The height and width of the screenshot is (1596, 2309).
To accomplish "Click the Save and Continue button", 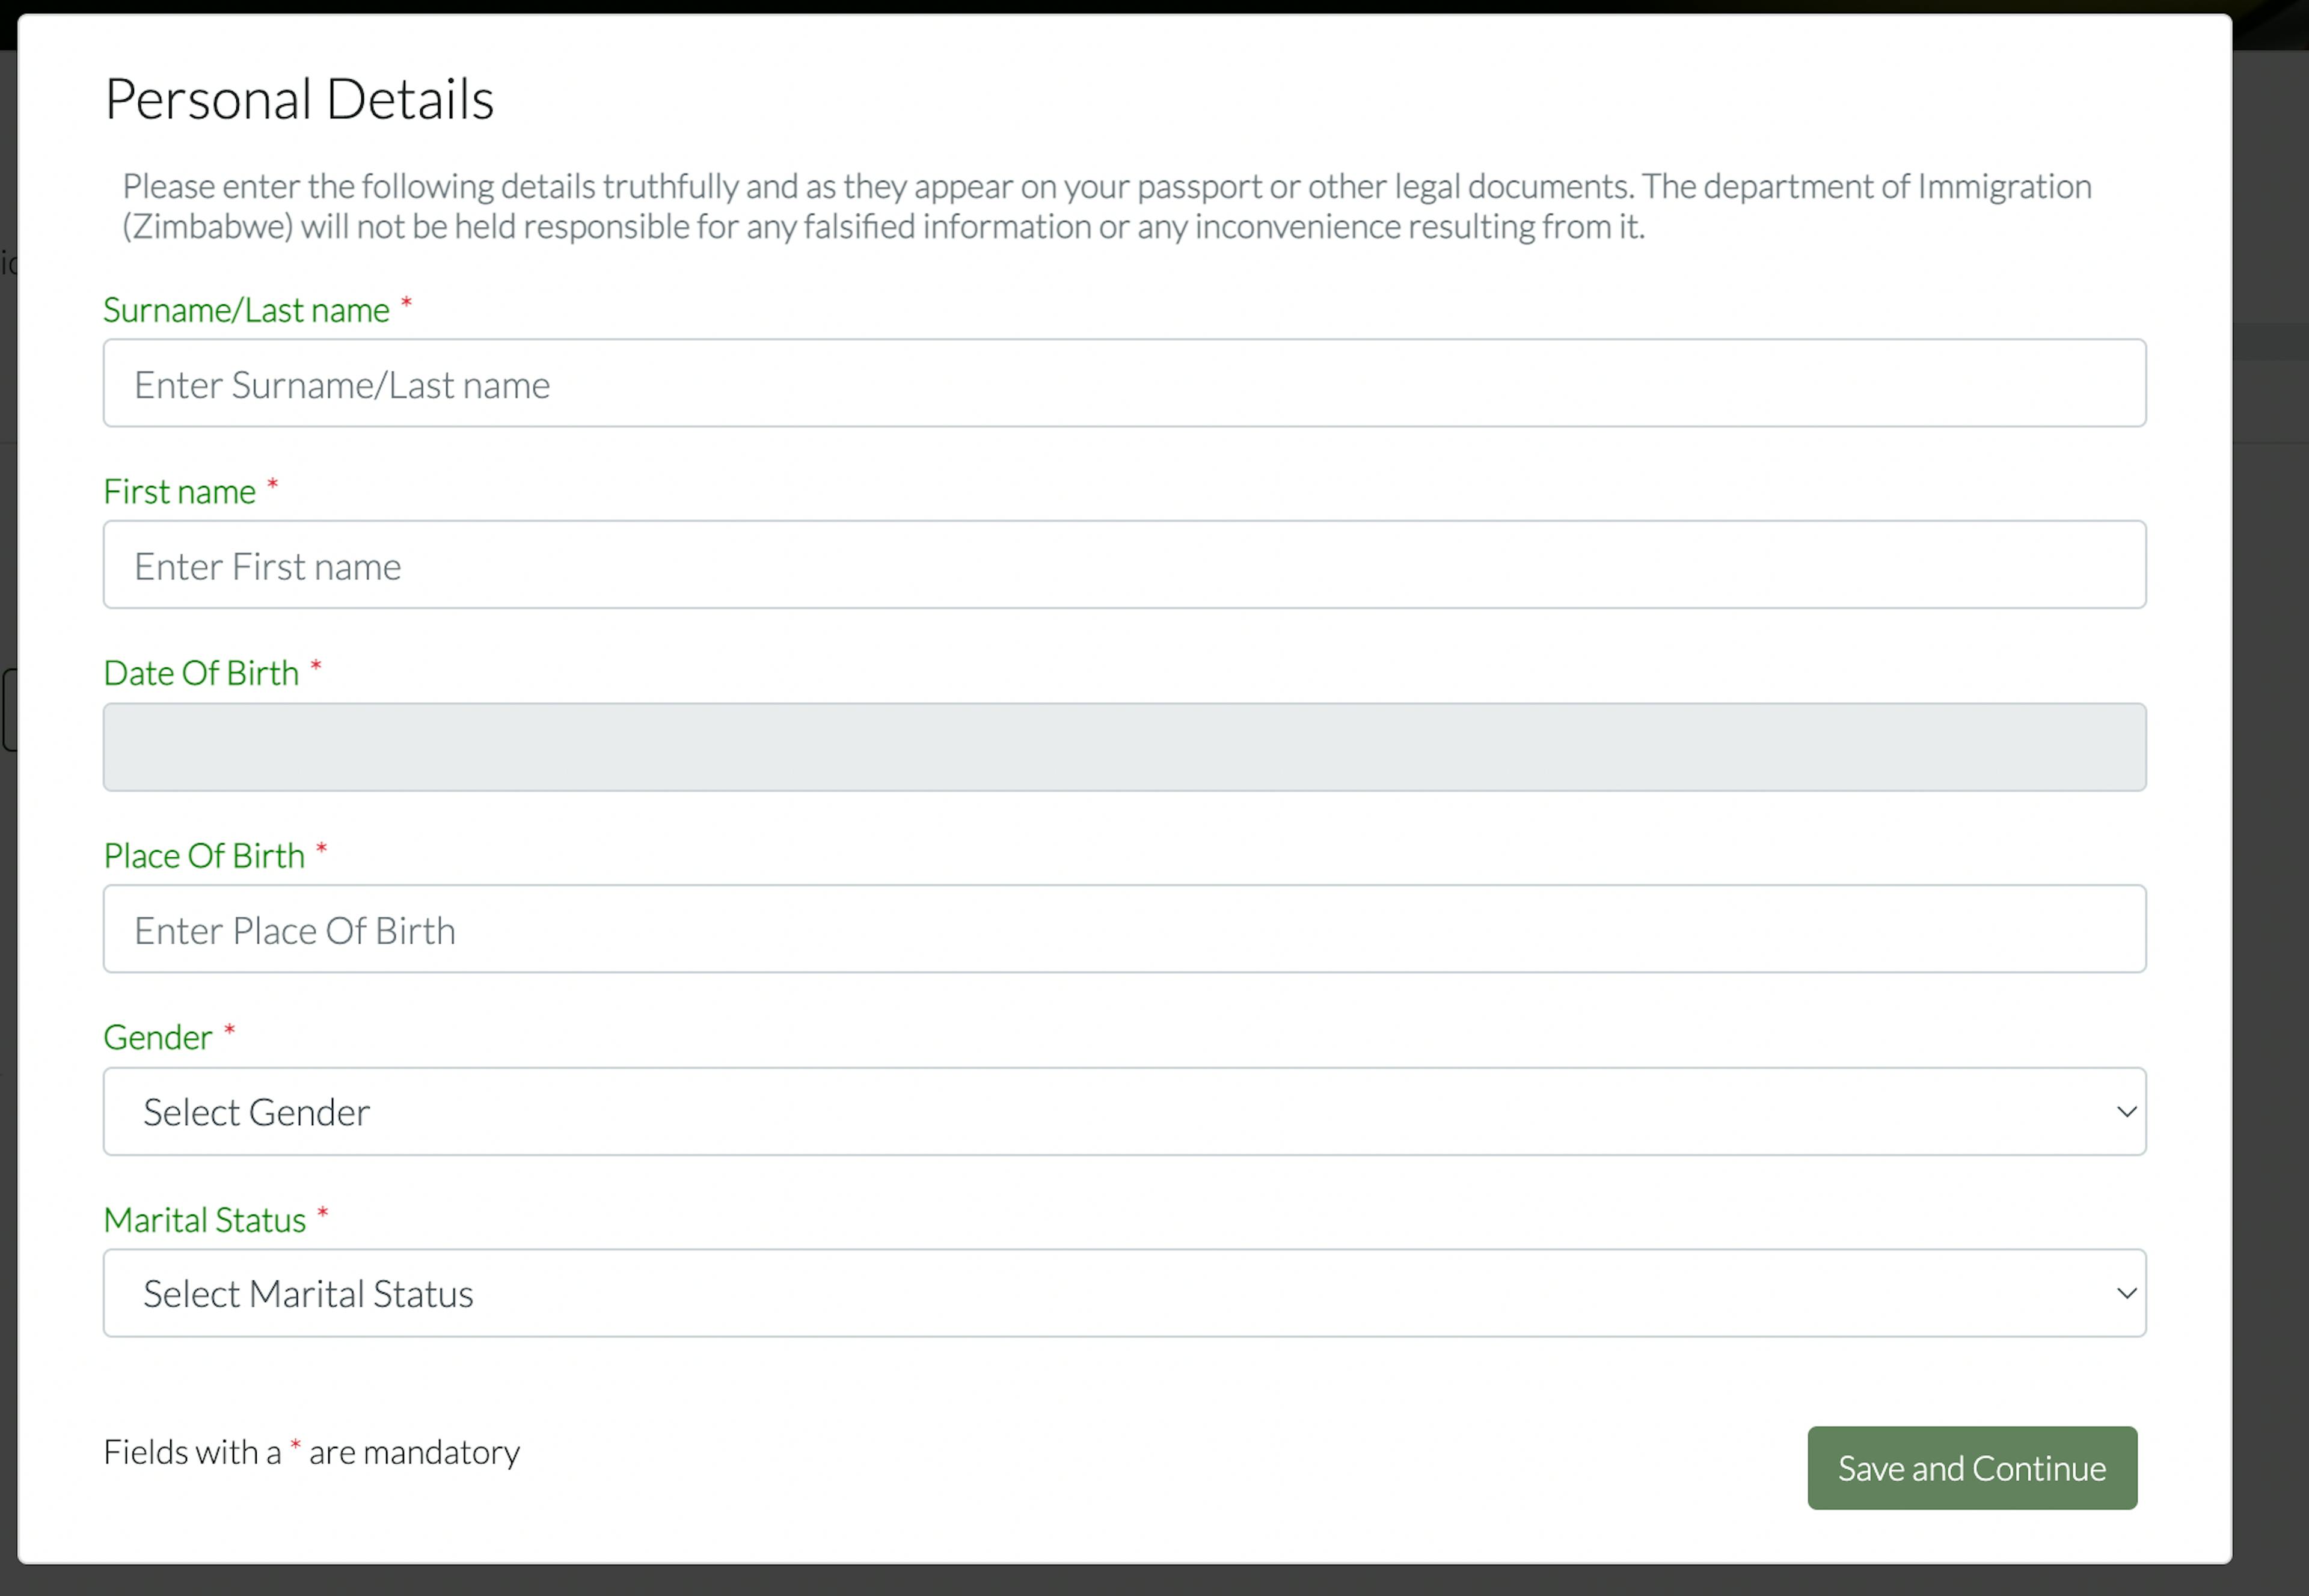I will click(1971, 1468).
